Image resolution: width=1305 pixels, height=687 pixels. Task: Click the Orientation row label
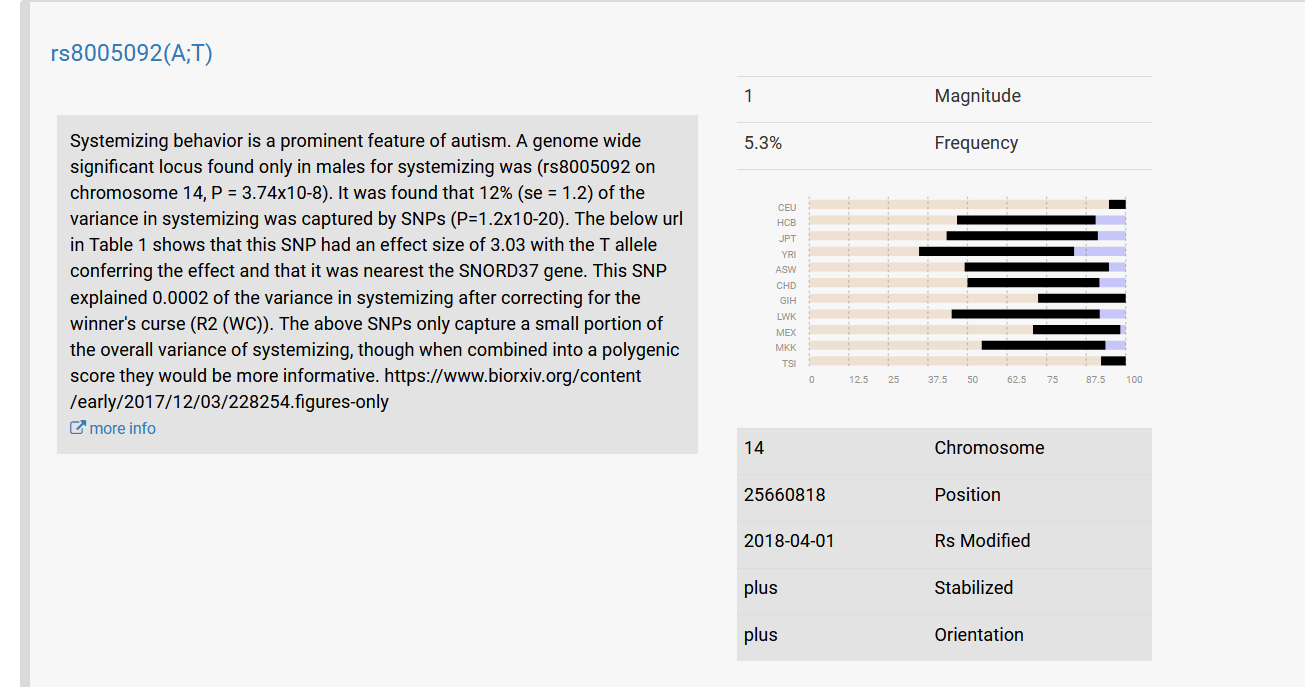click(978, 635)
